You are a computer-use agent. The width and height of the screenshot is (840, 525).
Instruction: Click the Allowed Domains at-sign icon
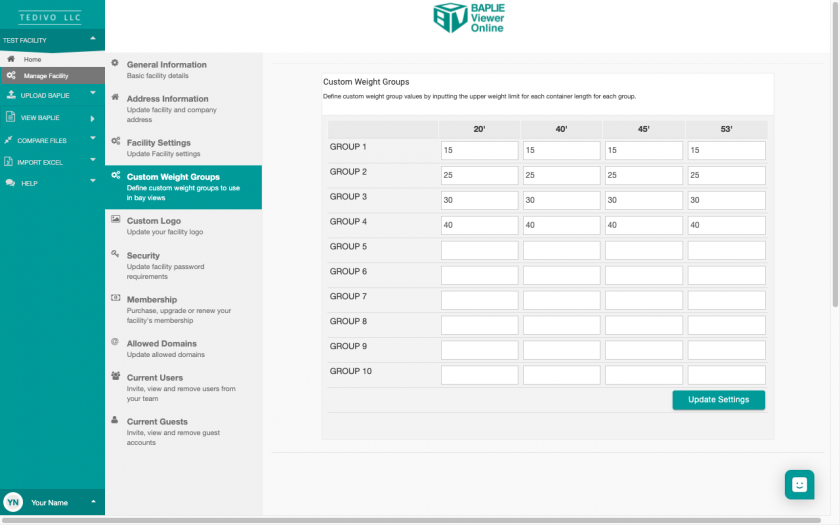pos(115,342)
